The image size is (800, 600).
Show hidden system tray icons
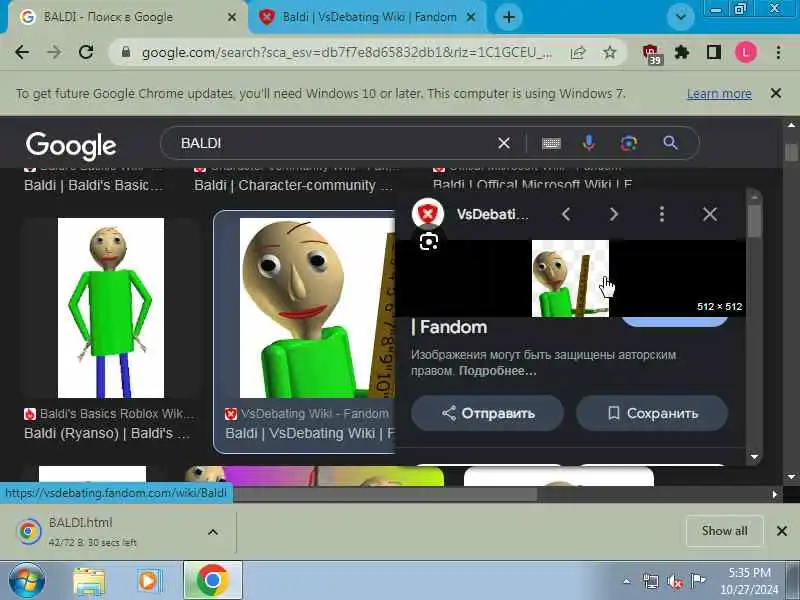pyautogui.click(x=627, y=581)
